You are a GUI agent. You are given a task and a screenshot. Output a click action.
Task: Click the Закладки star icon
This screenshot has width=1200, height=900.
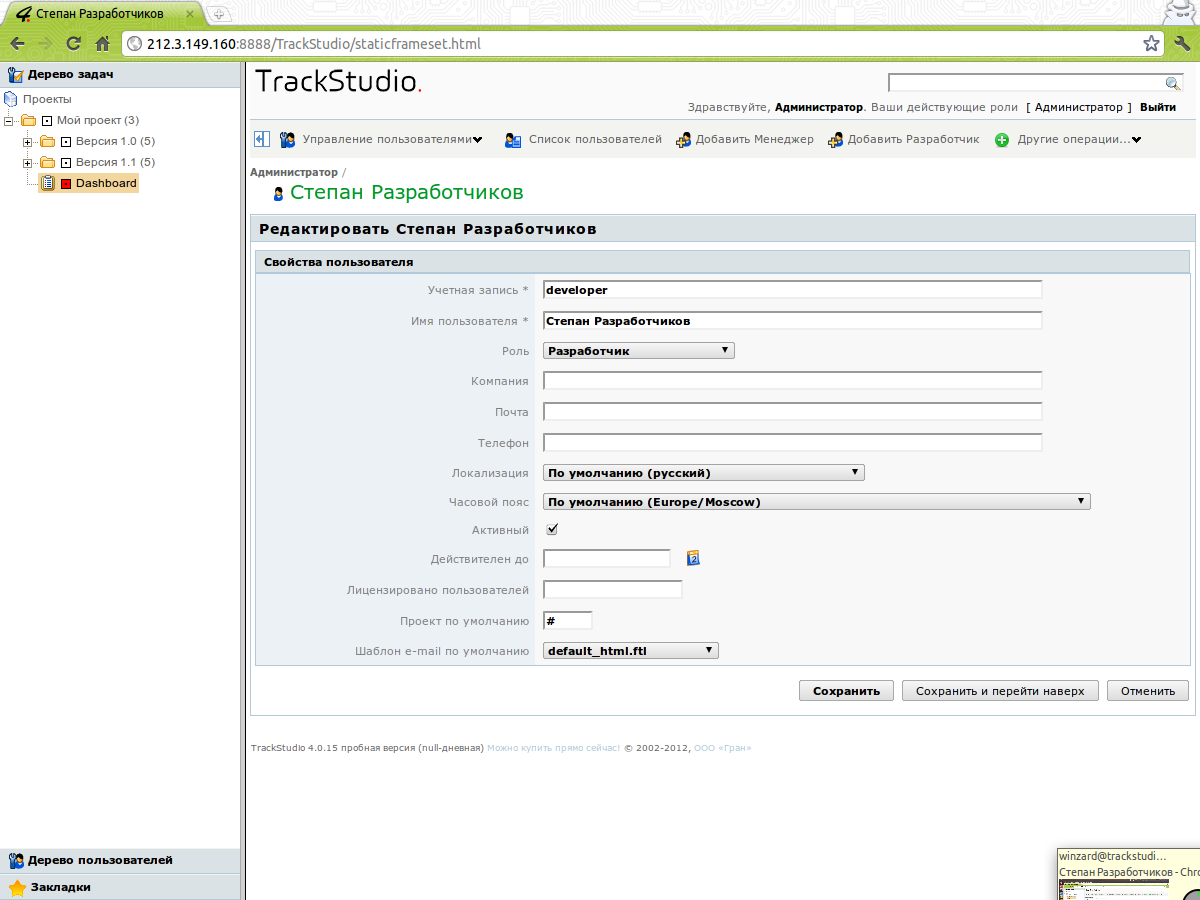[x=17, y=887]
